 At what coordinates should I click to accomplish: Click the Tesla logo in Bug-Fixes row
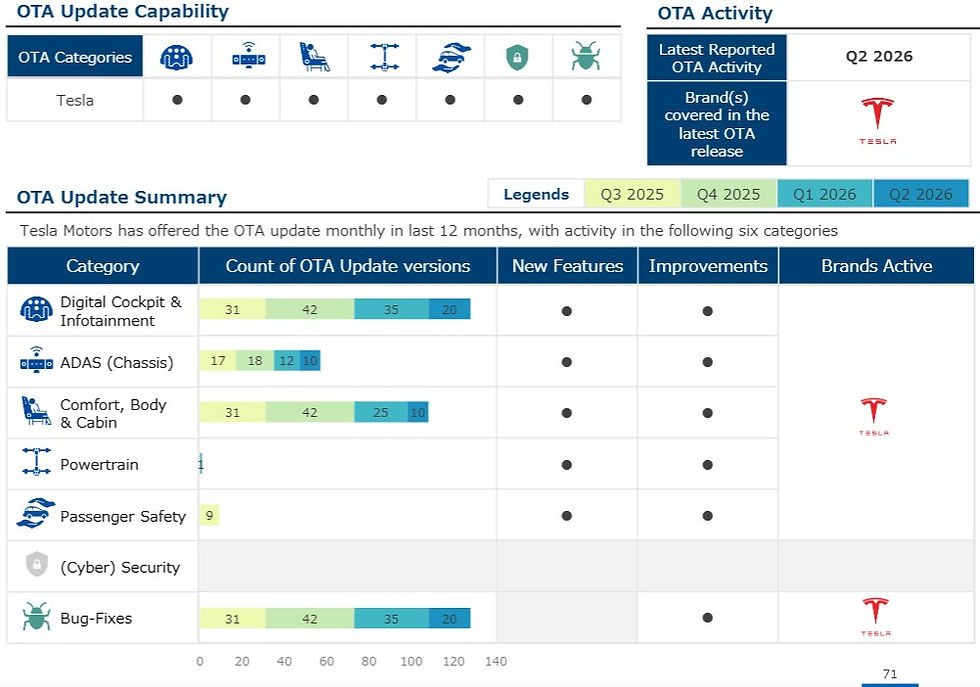[875, 617]
